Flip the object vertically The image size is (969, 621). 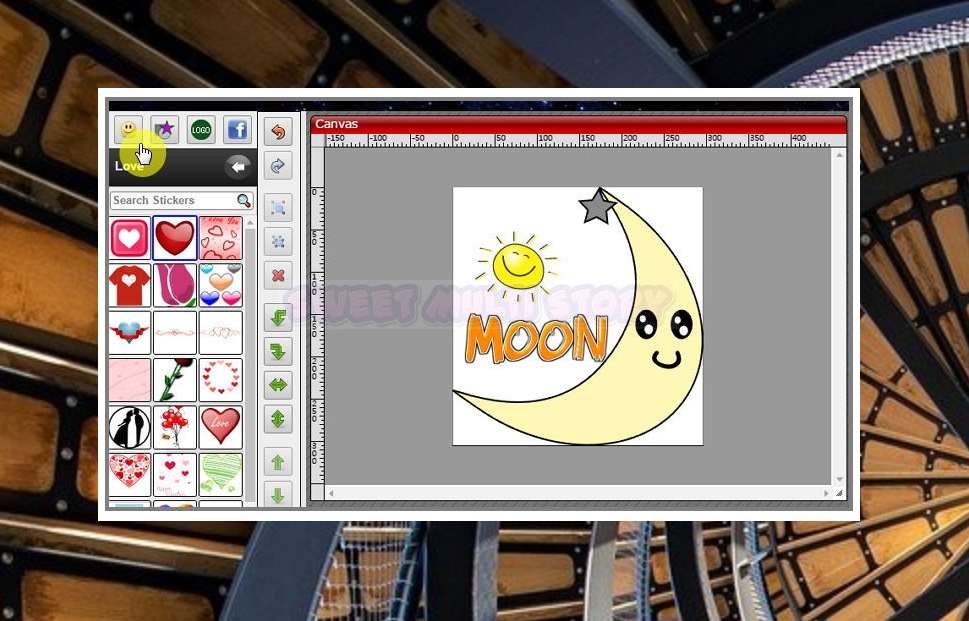tap(278, 419)
